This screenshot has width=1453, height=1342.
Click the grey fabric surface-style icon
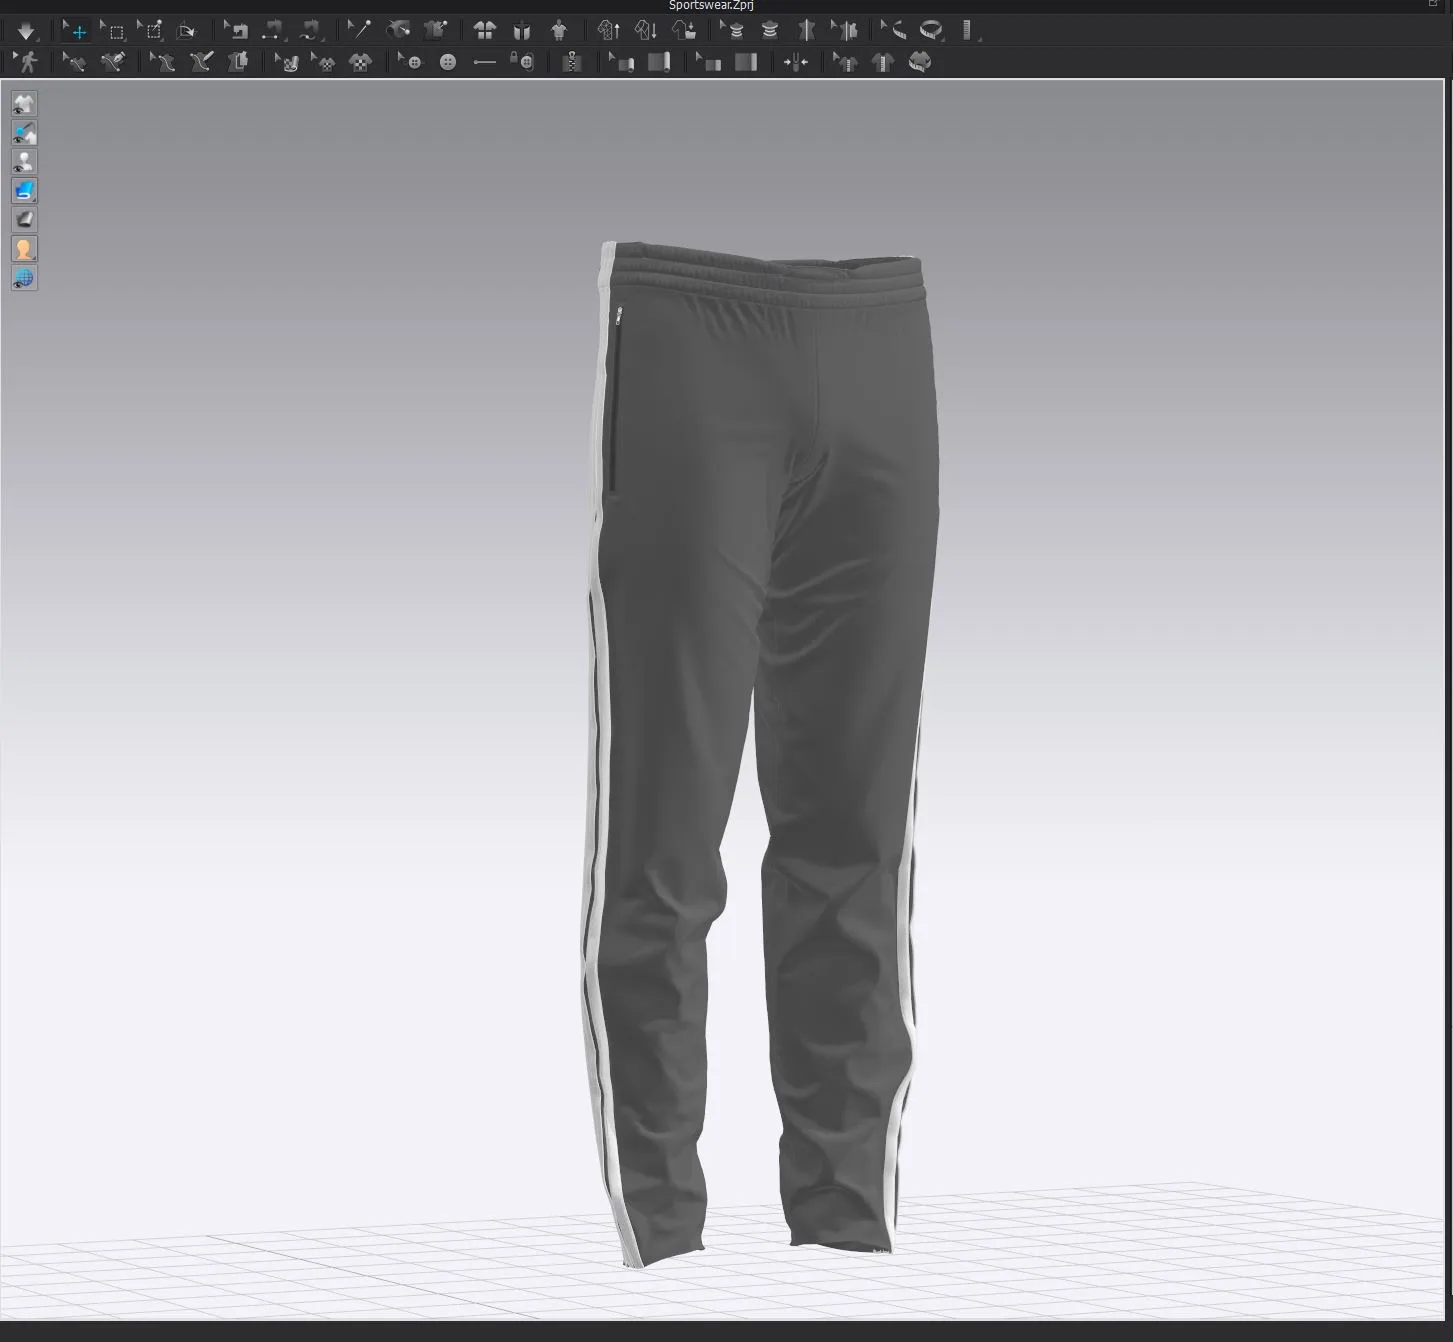click(x=24, y=220)
